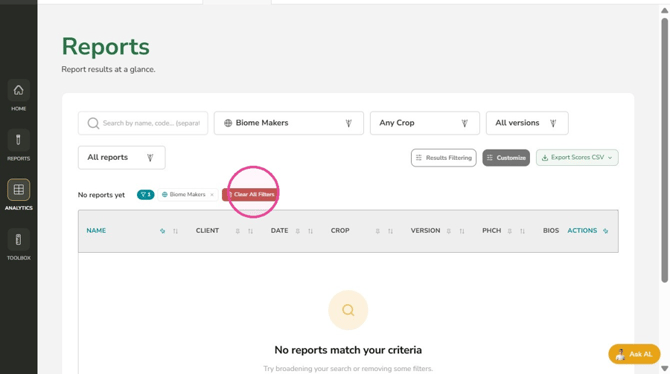
Task: Click the Export Scores CSV button
Action: [x=577, y=158]
